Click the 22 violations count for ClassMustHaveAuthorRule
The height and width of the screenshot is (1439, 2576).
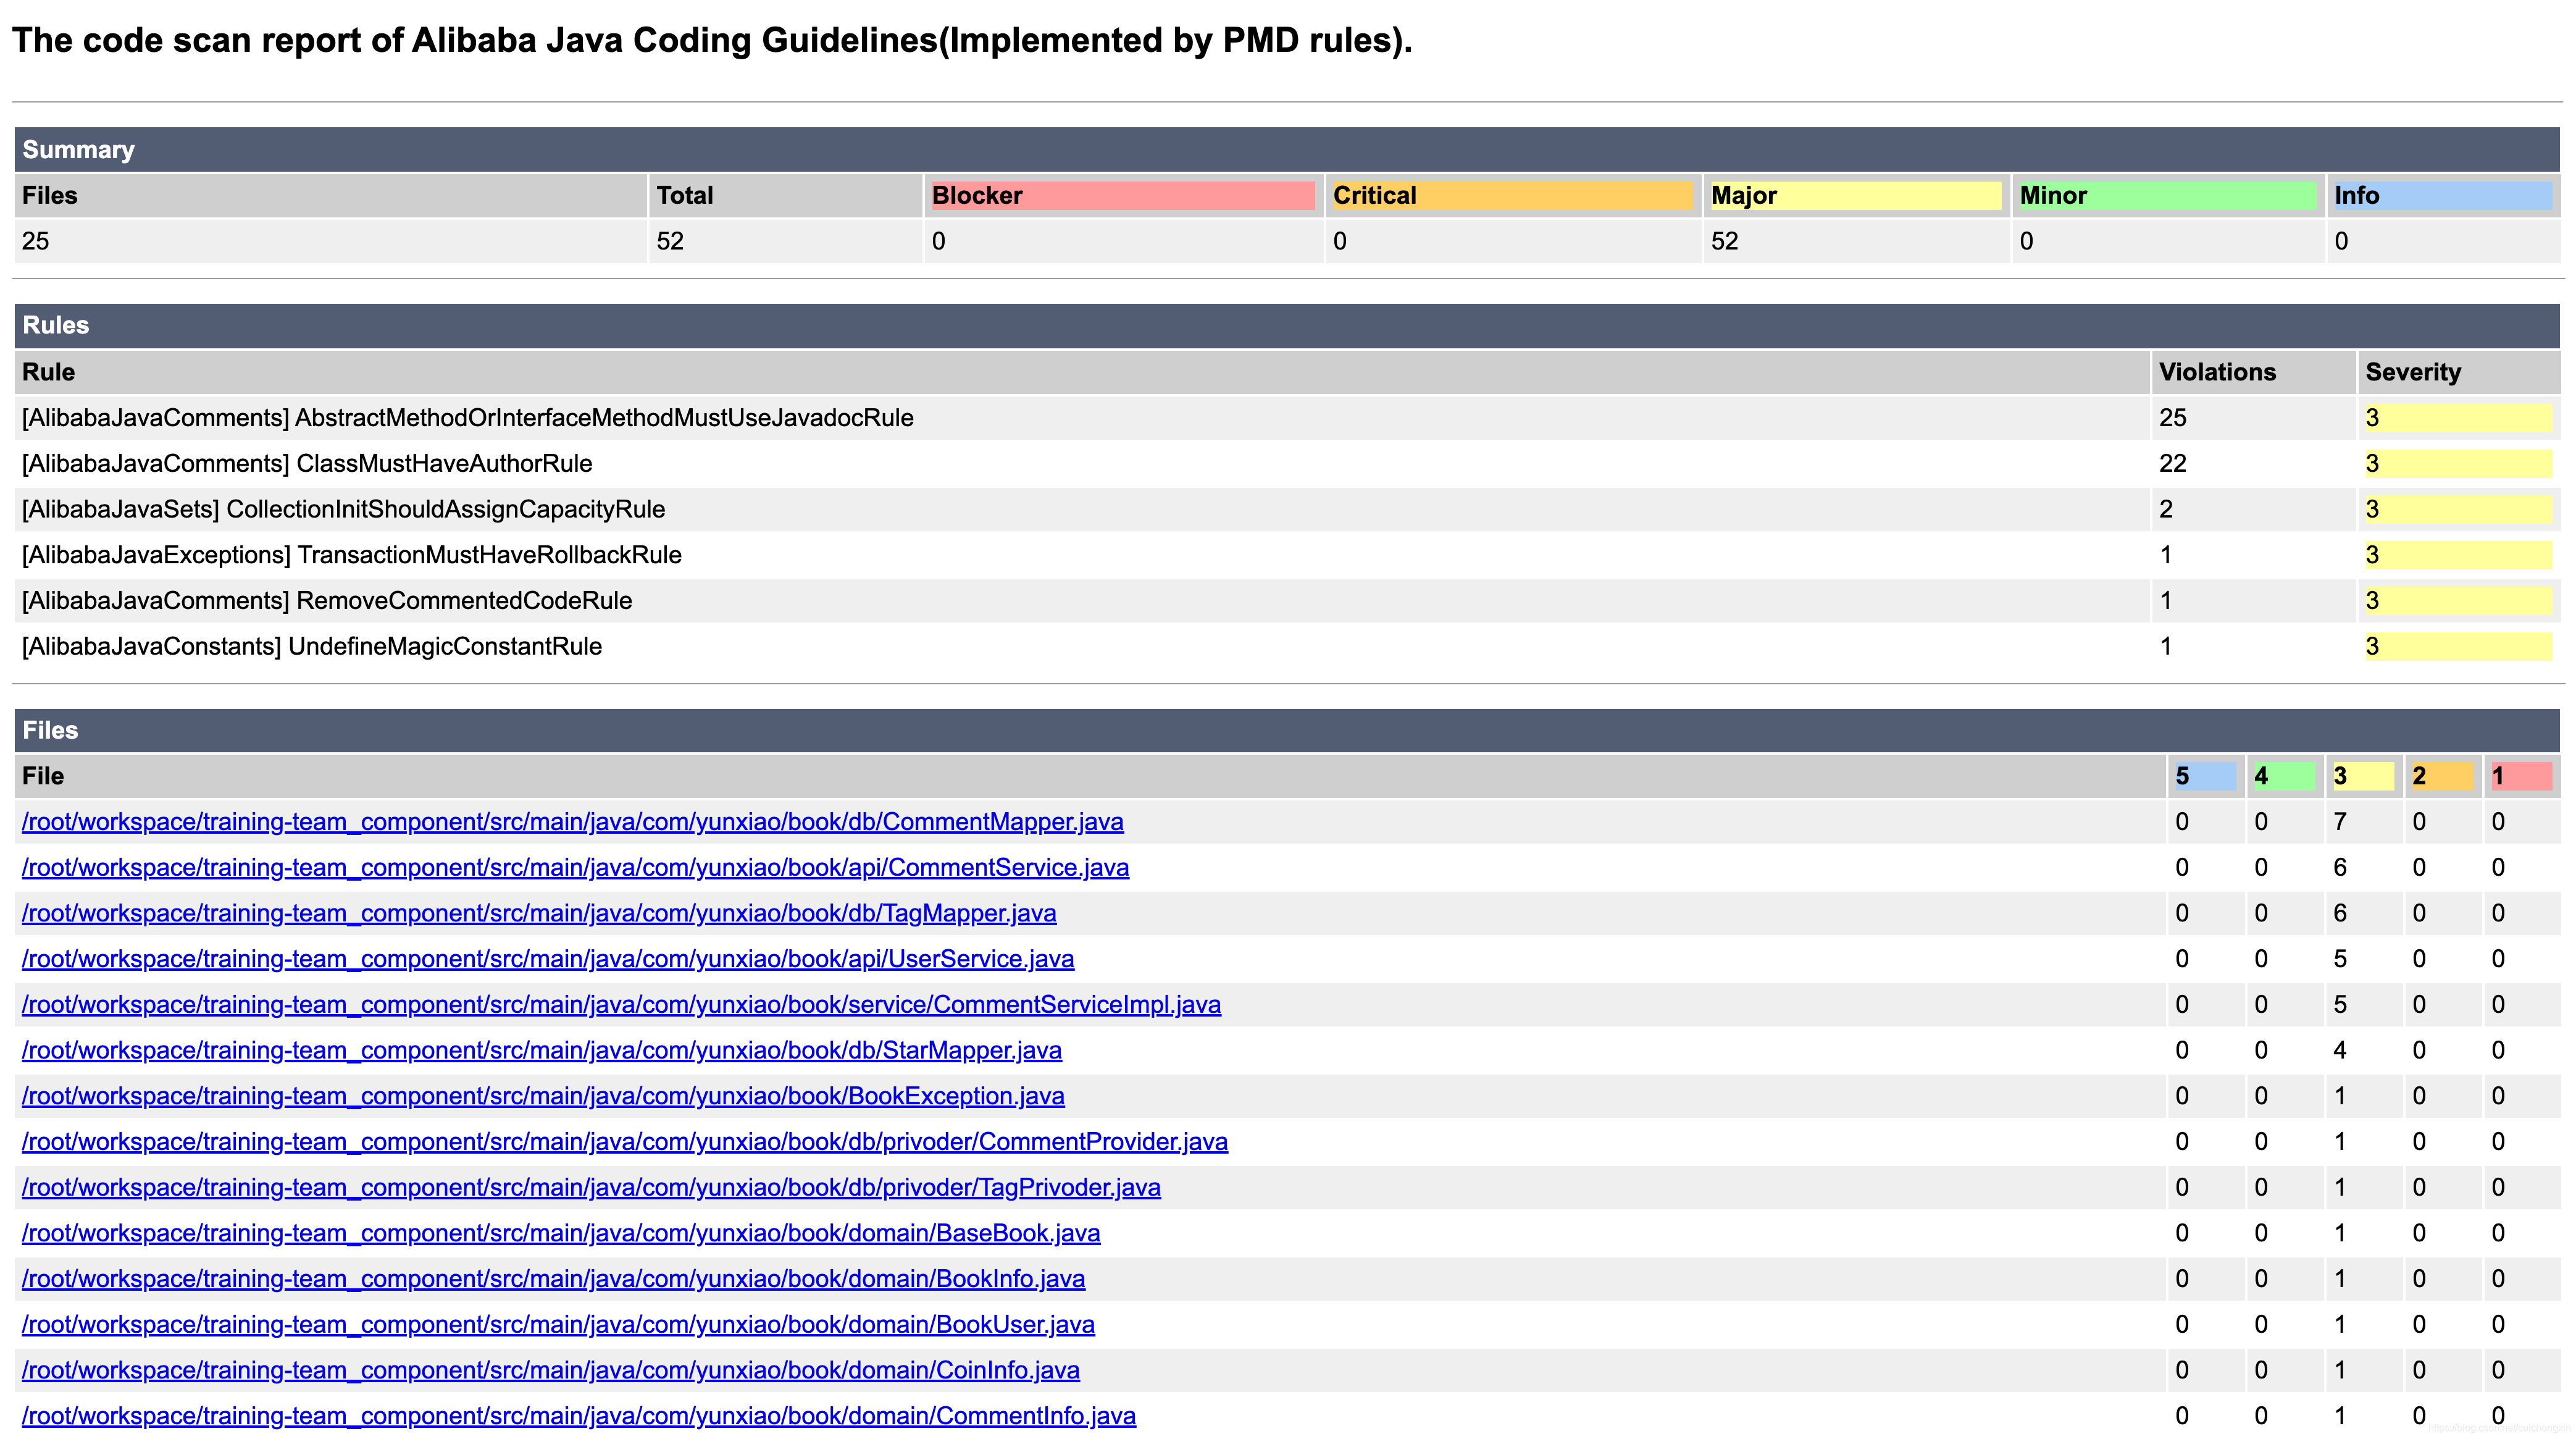click(x=2172, y=464)
